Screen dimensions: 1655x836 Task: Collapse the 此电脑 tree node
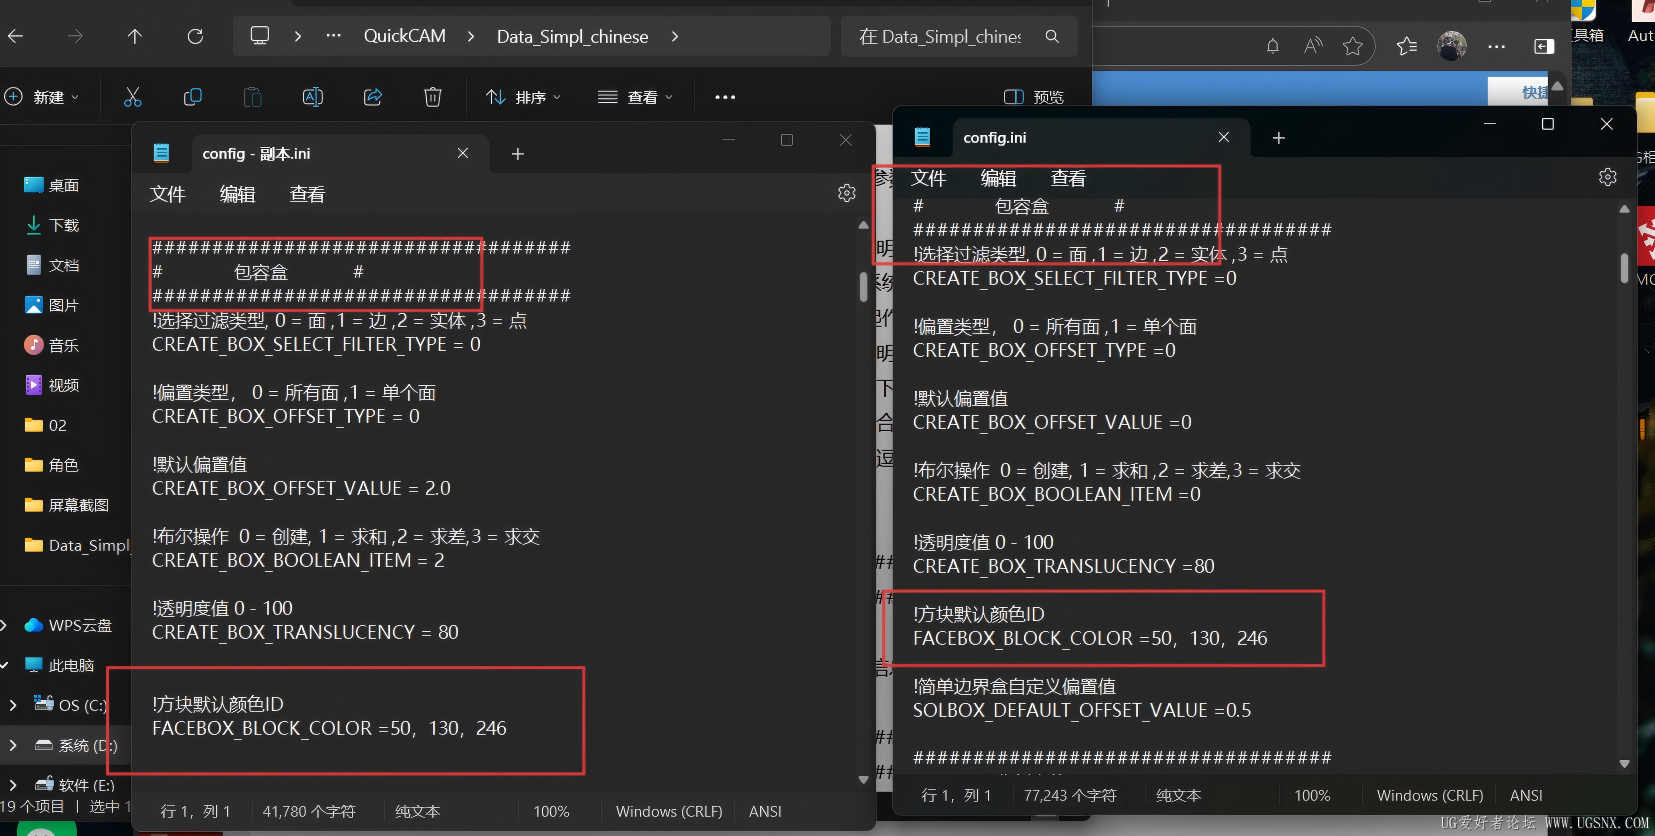(5, 665)
